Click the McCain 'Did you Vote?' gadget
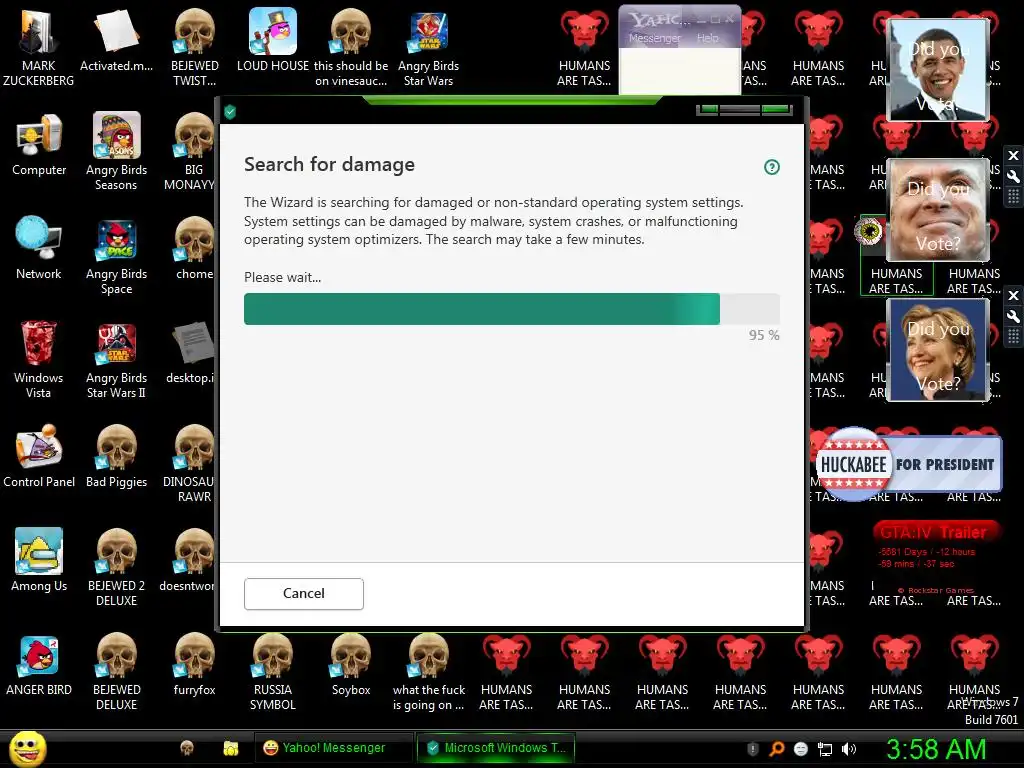This screenshot has width=1024, height=768. tap(938, 210)
